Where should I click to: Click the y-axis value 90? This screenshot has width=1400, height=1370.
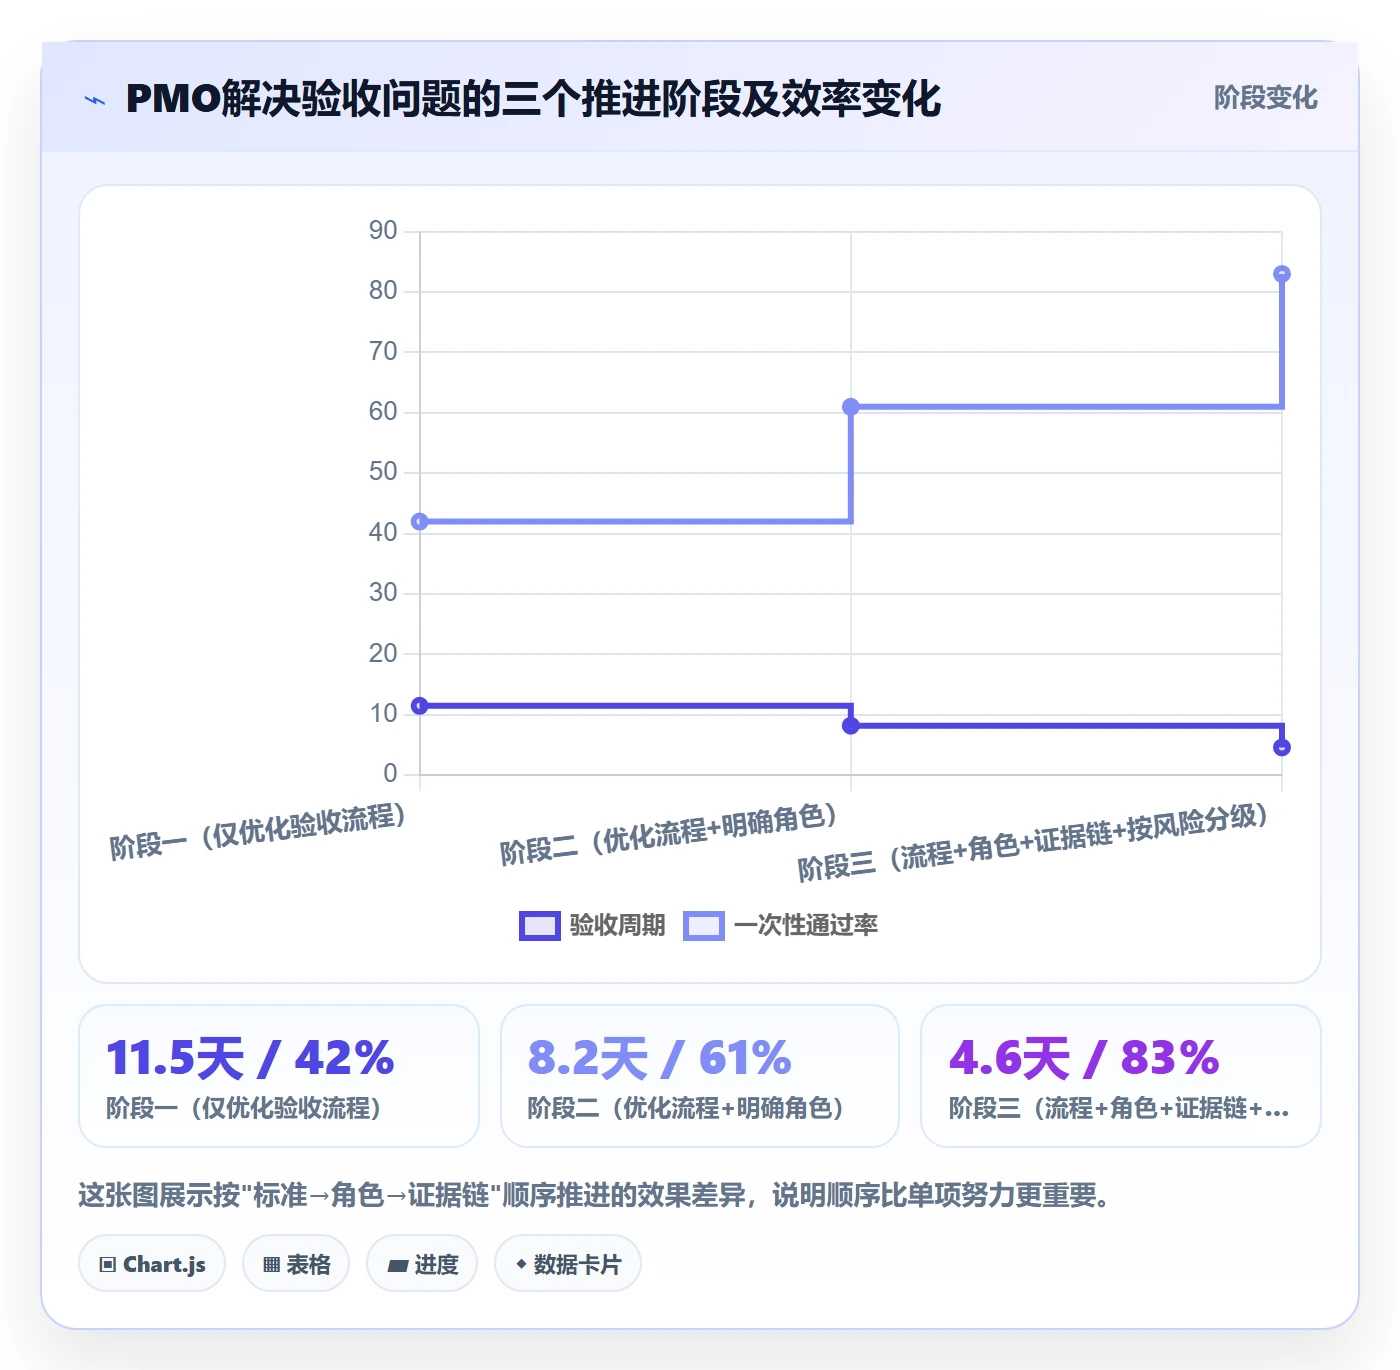coord(383,231)
